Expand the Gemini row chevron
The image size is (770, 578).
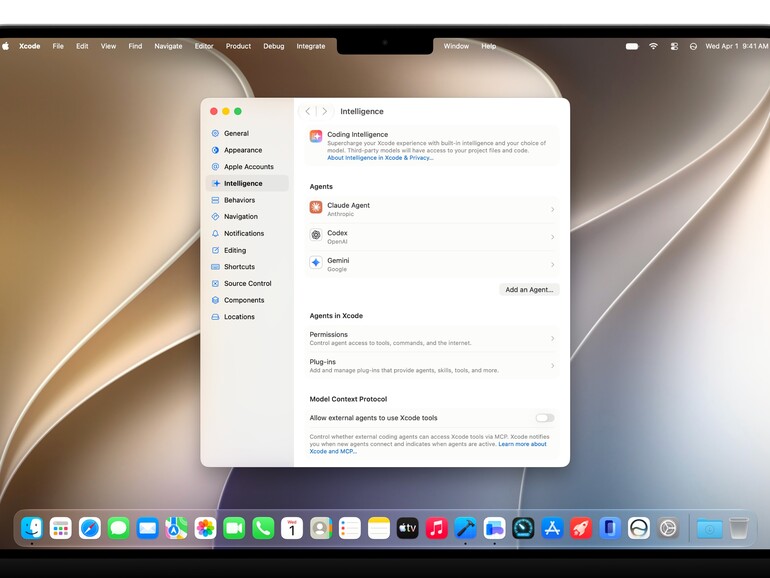(552, 265)
